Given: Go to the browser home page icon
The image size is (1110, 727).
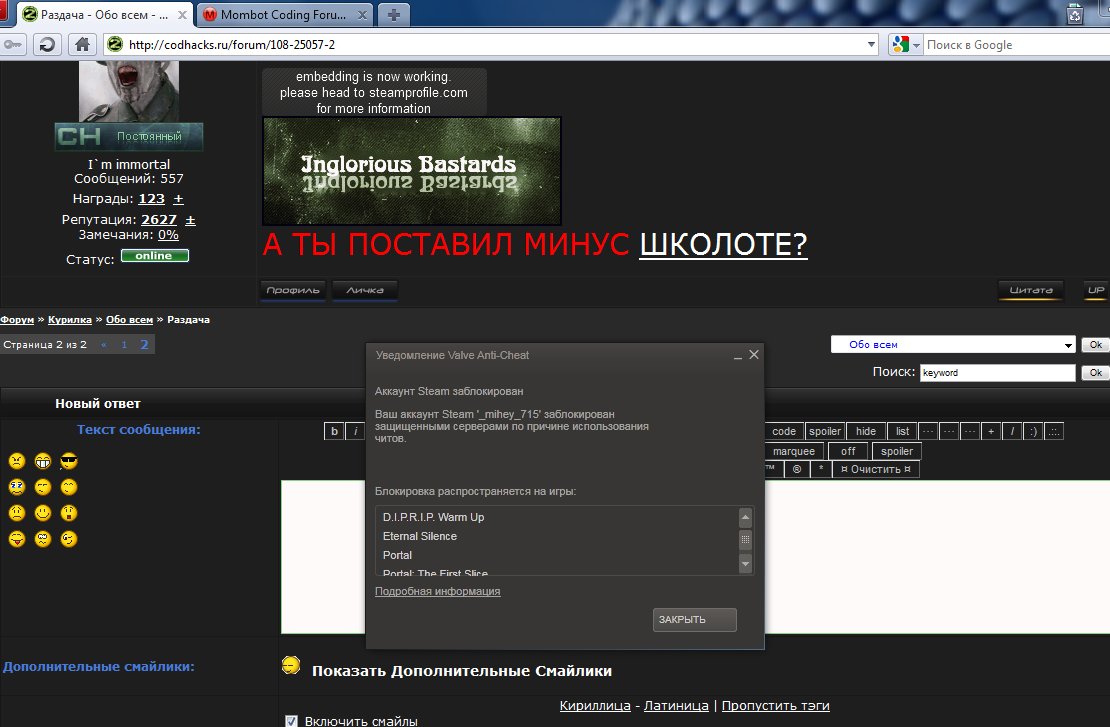Looking at the screenshot, I should [82, 45].
